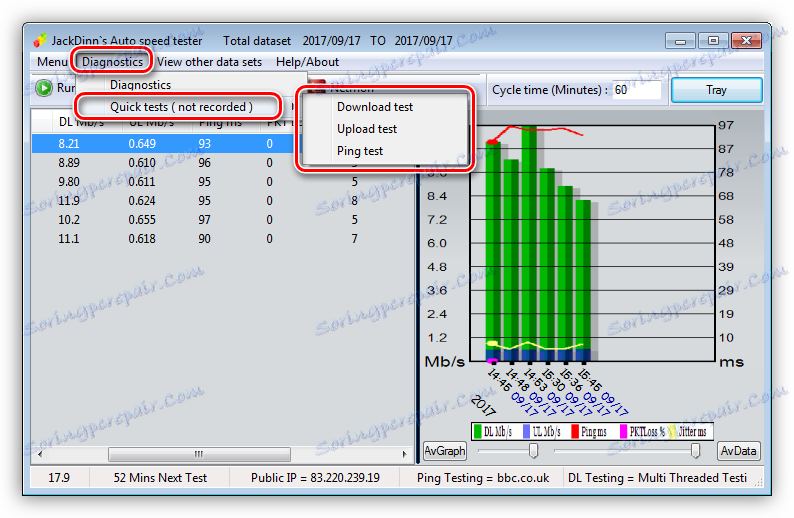794x518 pixels.
Task: Click the green bar at 15:45
Action: coord(583,280)
